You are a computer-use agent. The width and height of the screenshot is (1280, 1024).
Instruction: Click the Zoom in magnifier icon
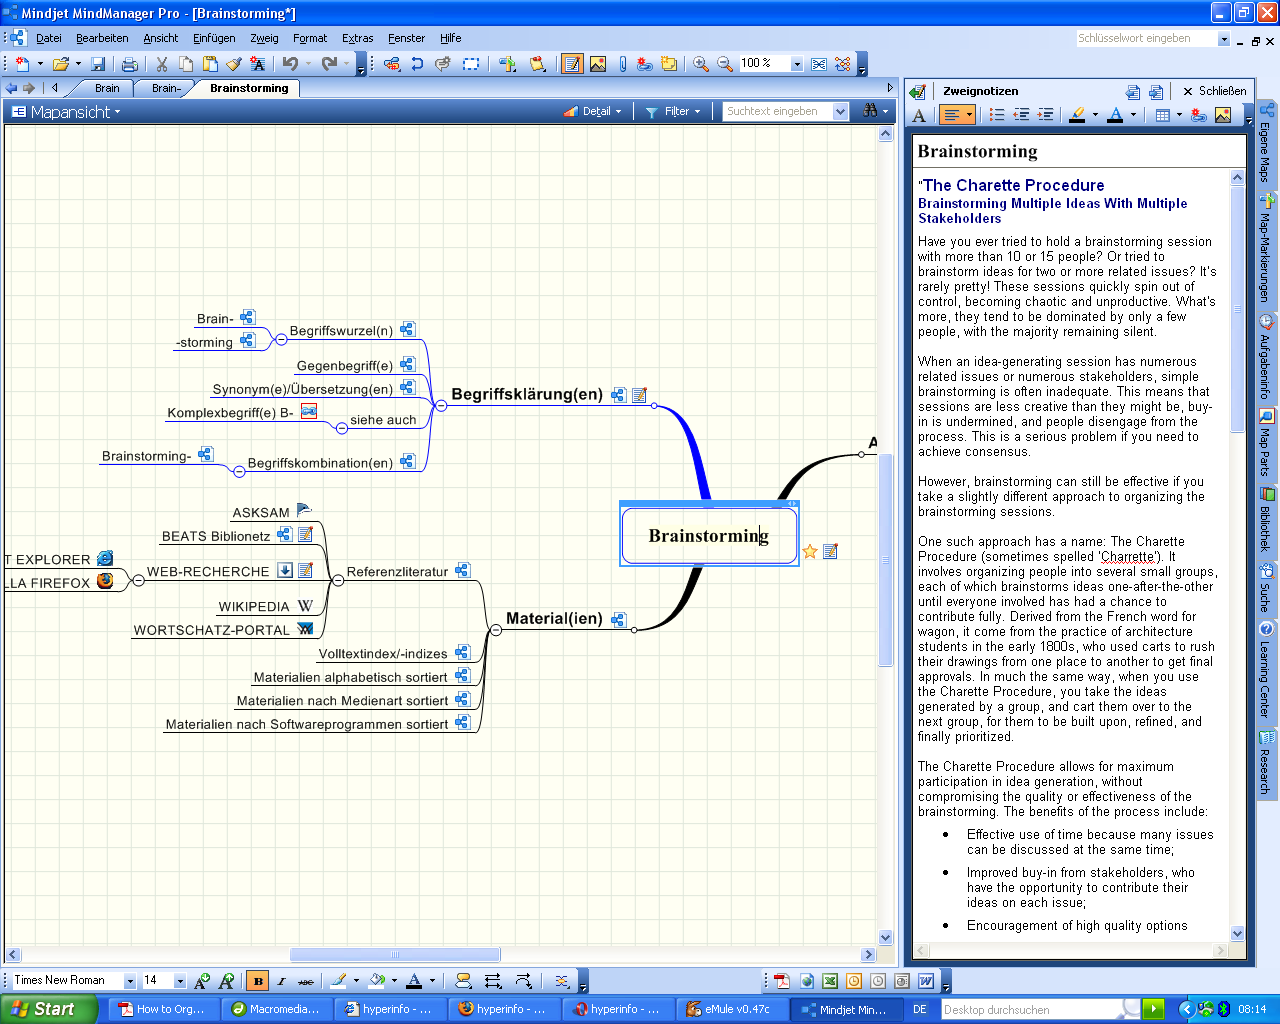[x=701, y=64]
